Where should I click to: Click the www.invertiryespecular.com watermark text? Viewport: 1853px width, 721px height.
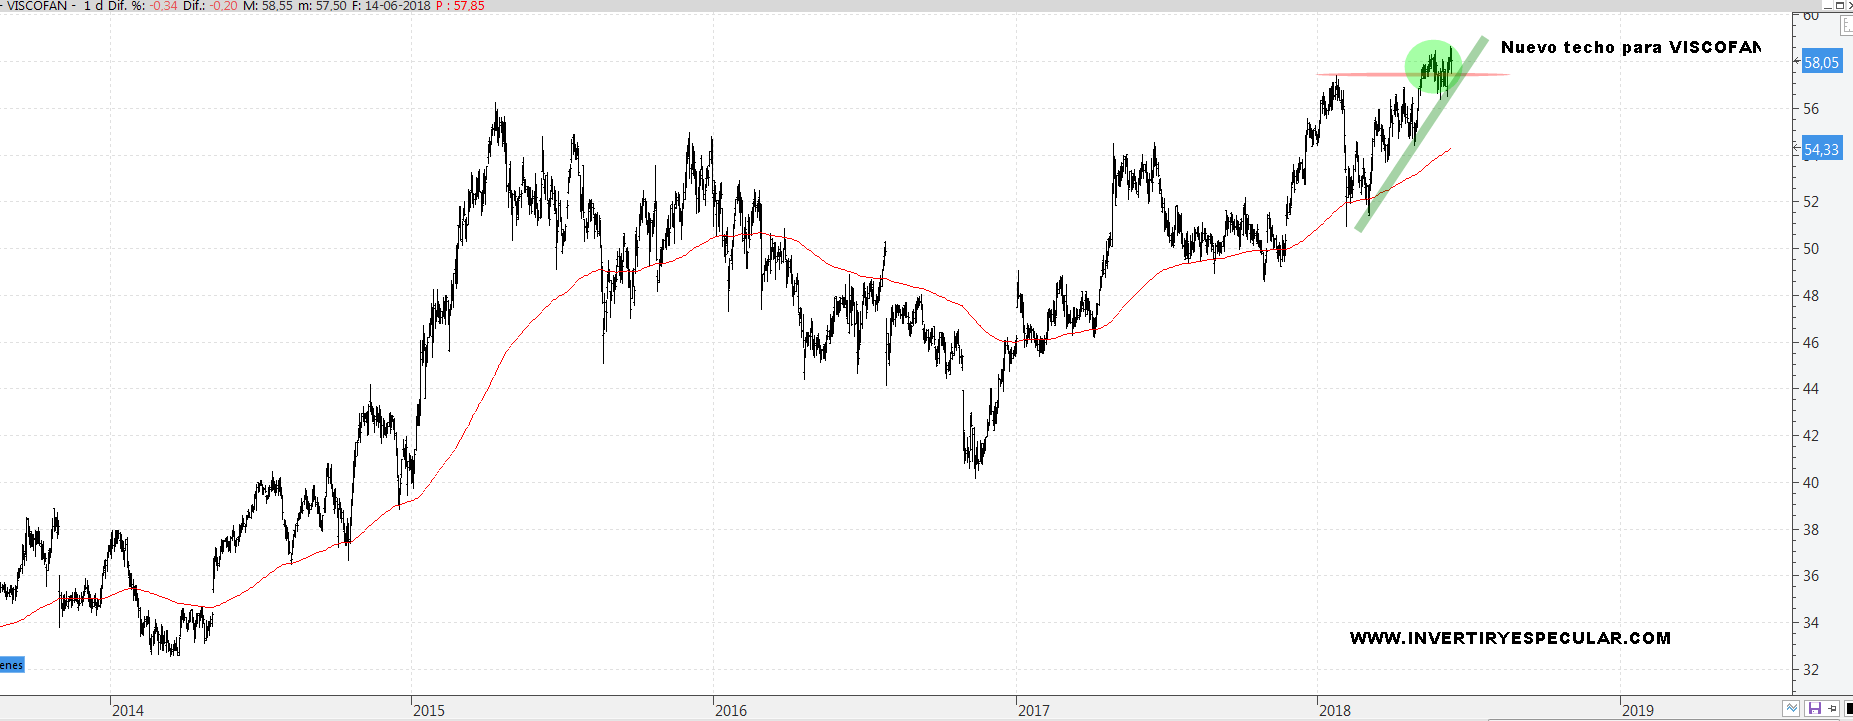click(1510, 638)
